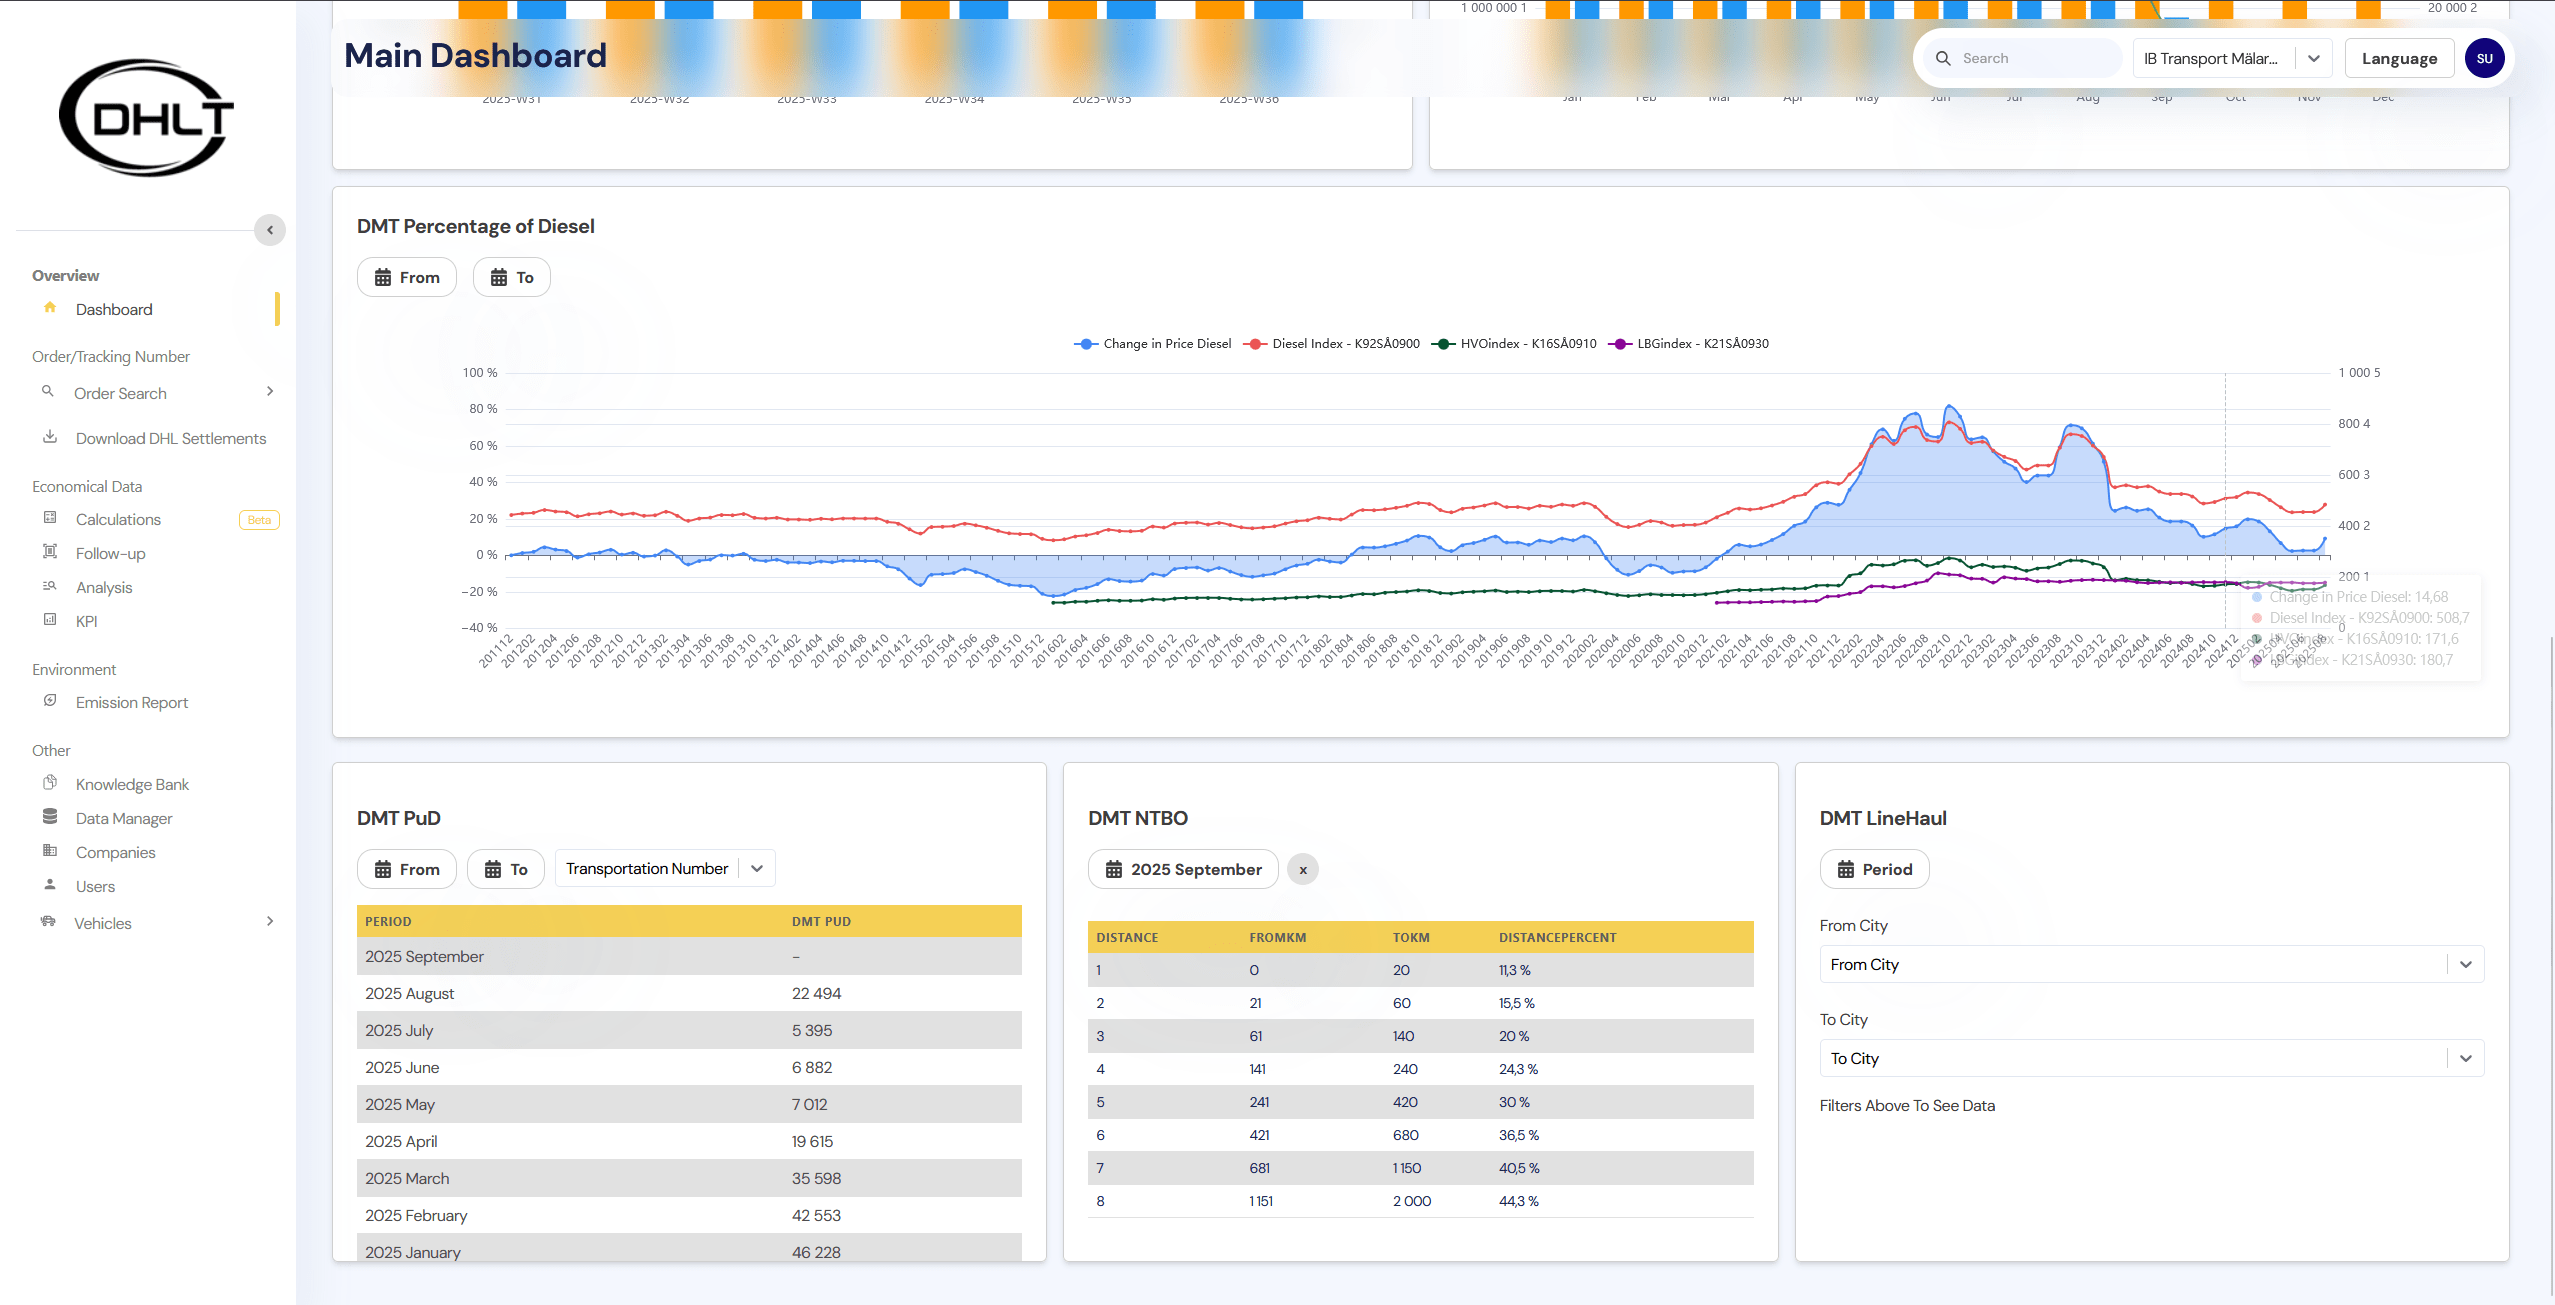Click the Download DHL Settlements icon

[x=50, y=437]
